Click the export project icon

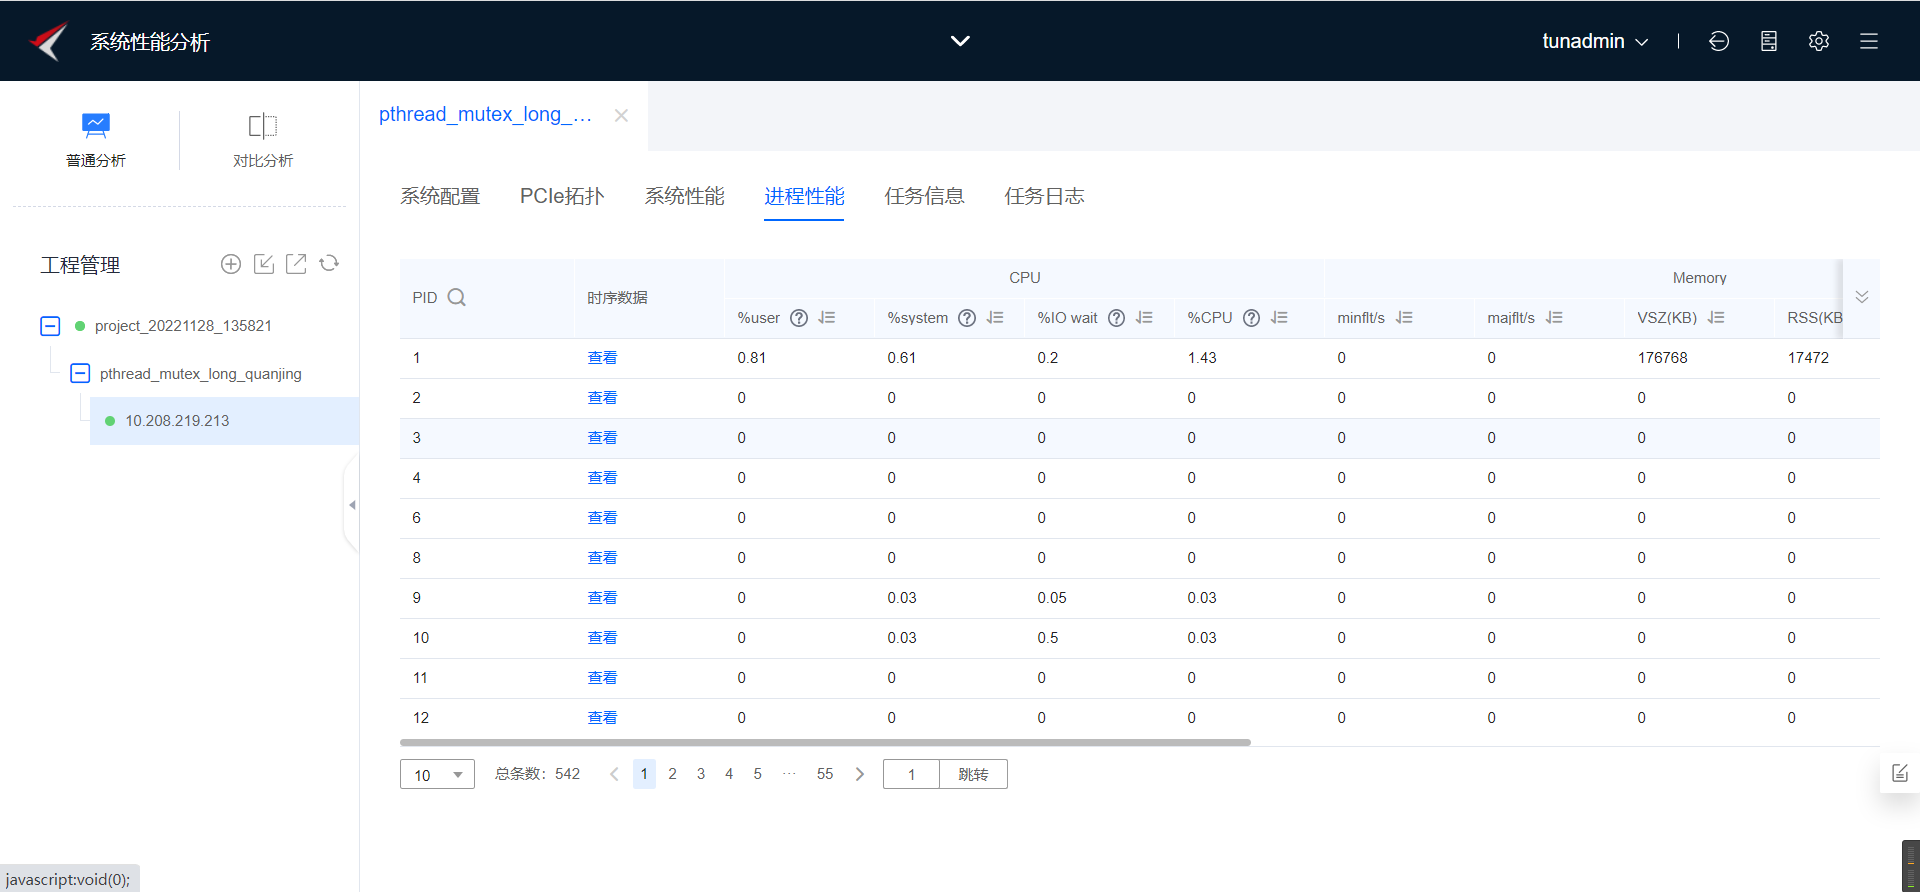[296, 264]
